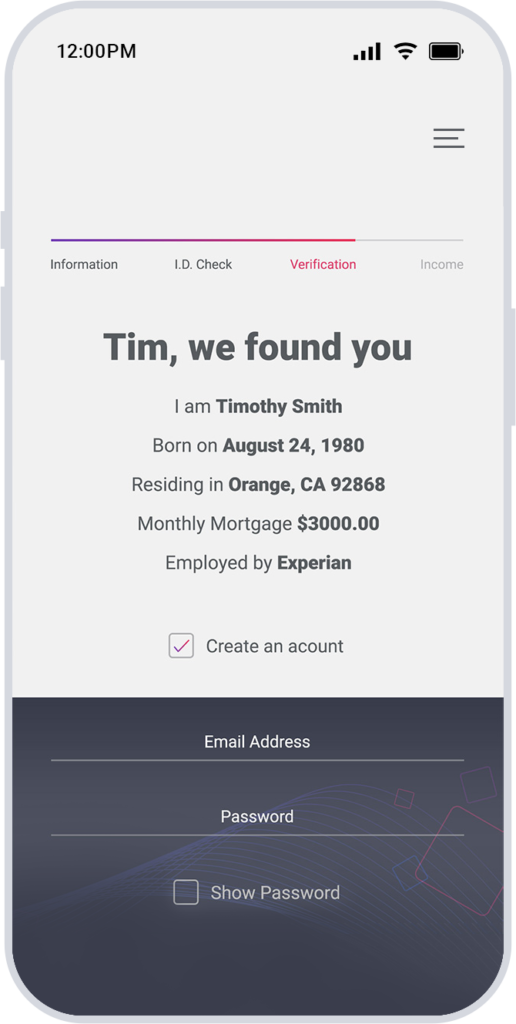Click the Show Password label text
516x1024 pixels.
tap(275, 893)
